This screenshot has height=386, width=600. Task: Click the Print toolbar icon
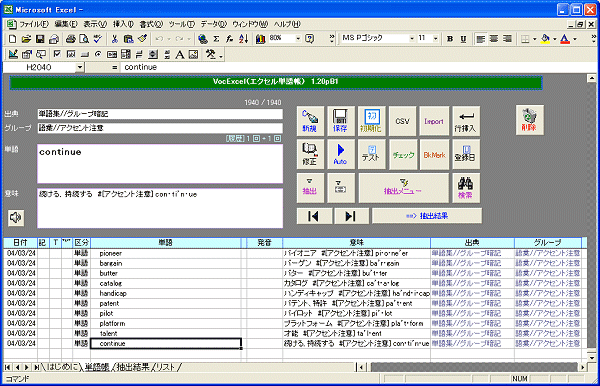pyautogui.click(x=70, y=39)
